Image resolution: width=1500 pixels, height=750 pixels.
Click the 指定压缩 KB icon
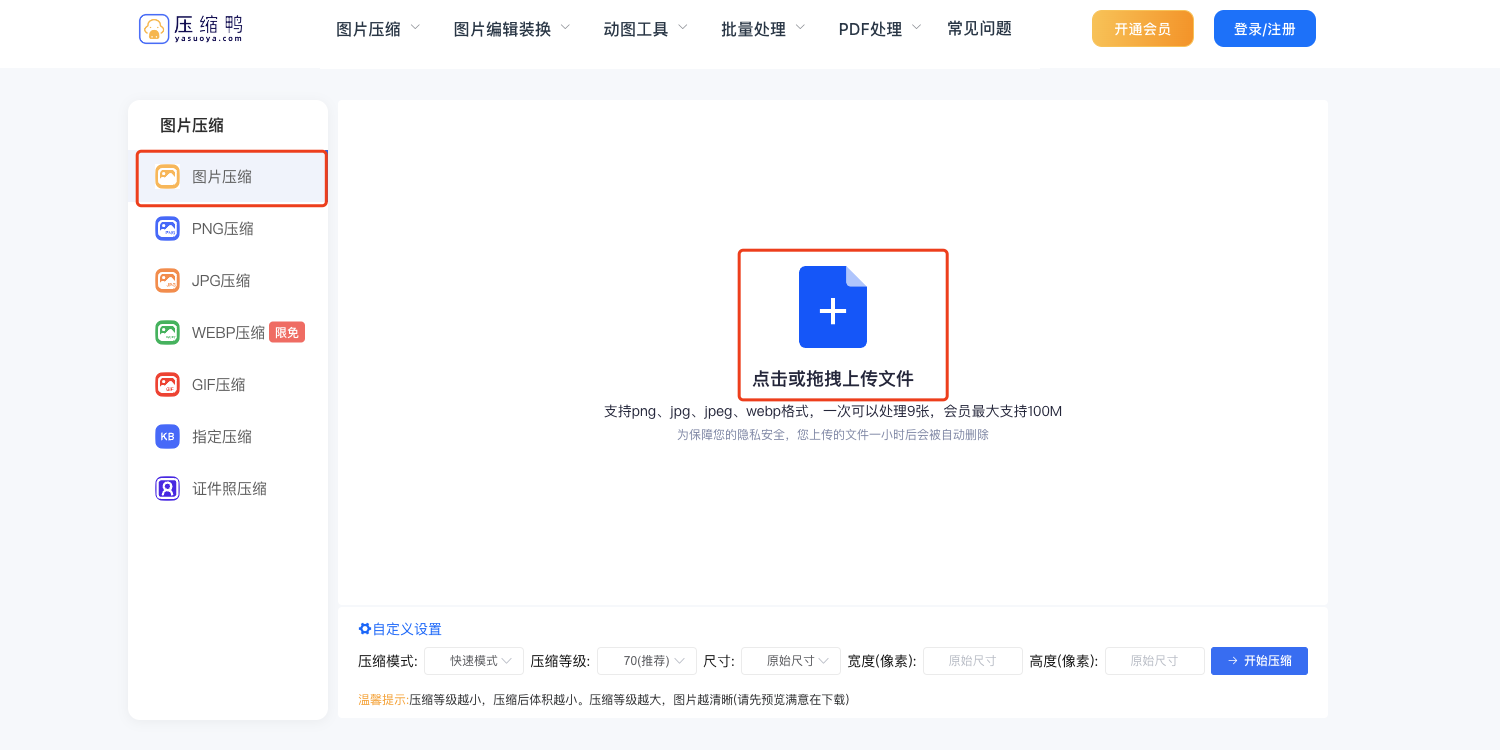coord(167,437)
